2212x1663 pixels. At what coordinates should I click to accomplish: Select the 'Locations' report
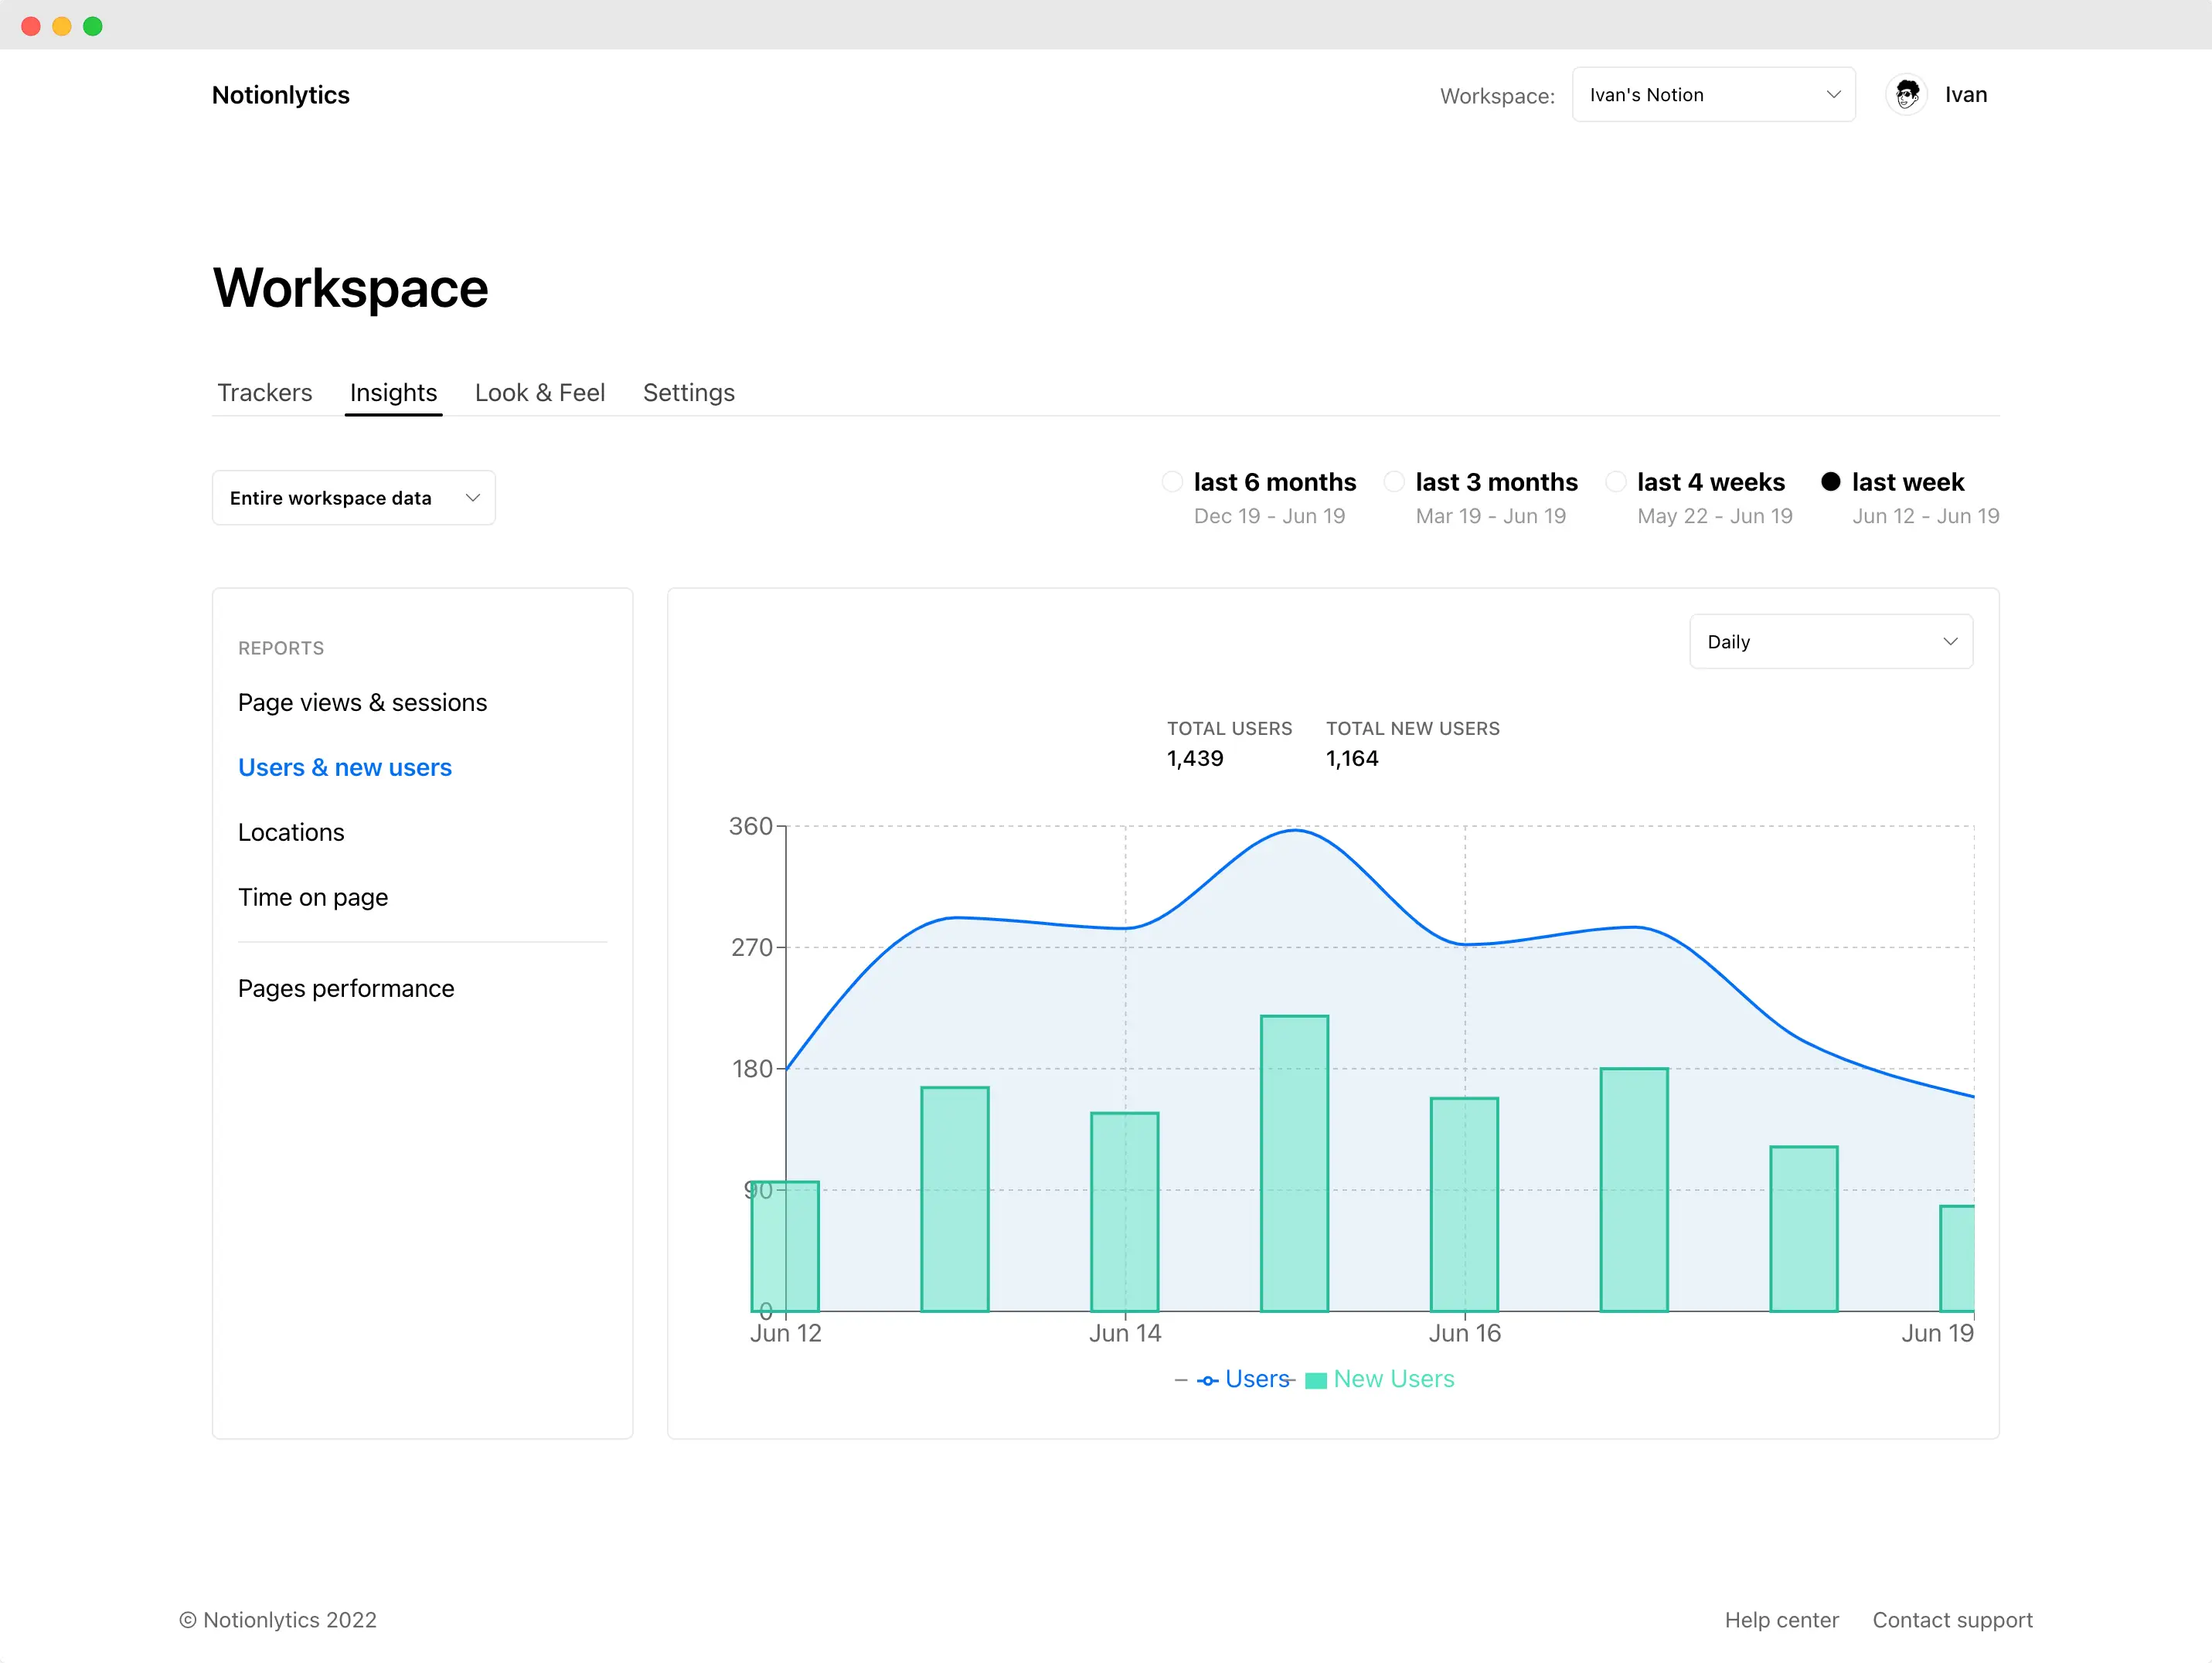tap(291, 831)
